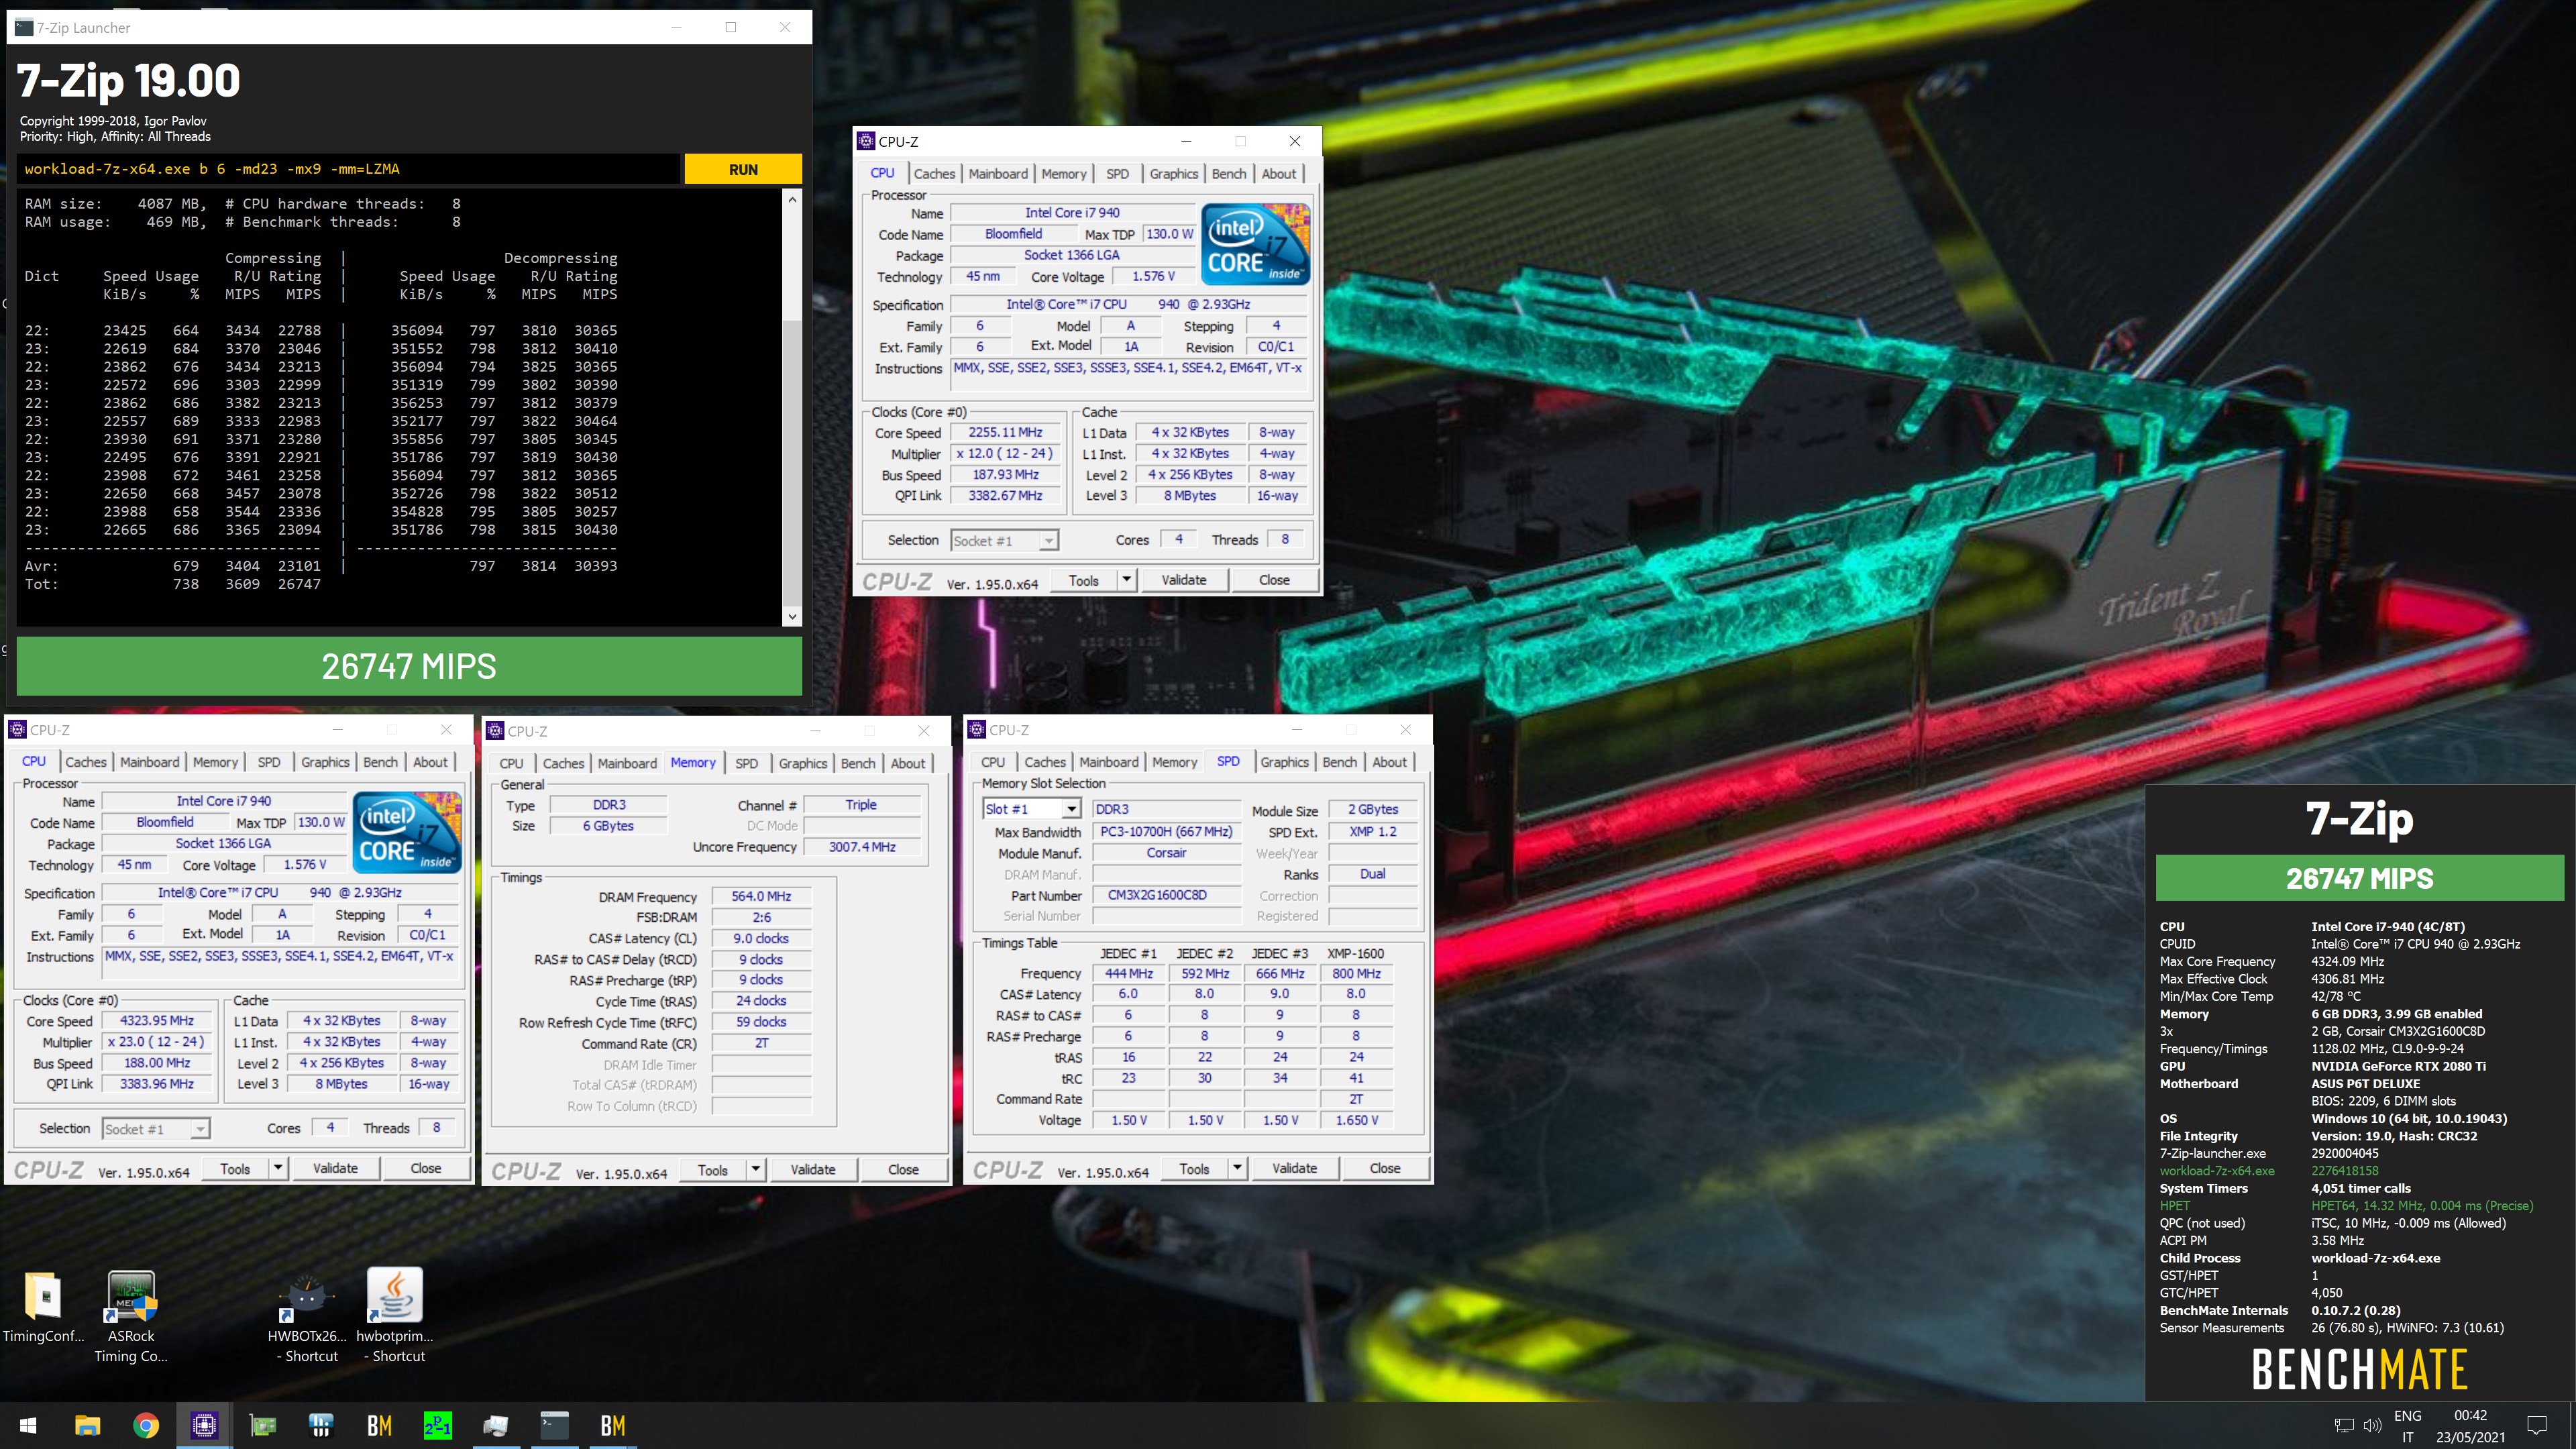Screen dimensions: 2576x1449
Task: Switch to the BM icon right of the terminal
Action: pyautogui.click(x=613, y=1425)
